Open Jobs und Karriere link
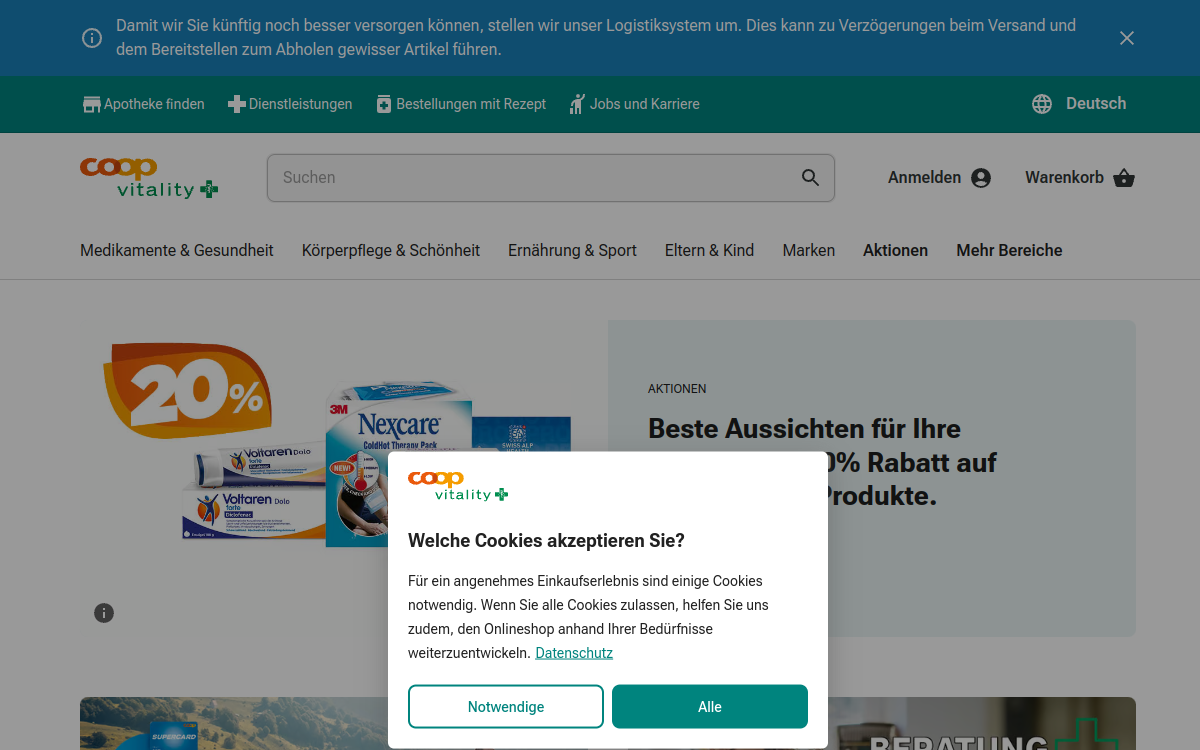 click(645, 104)
